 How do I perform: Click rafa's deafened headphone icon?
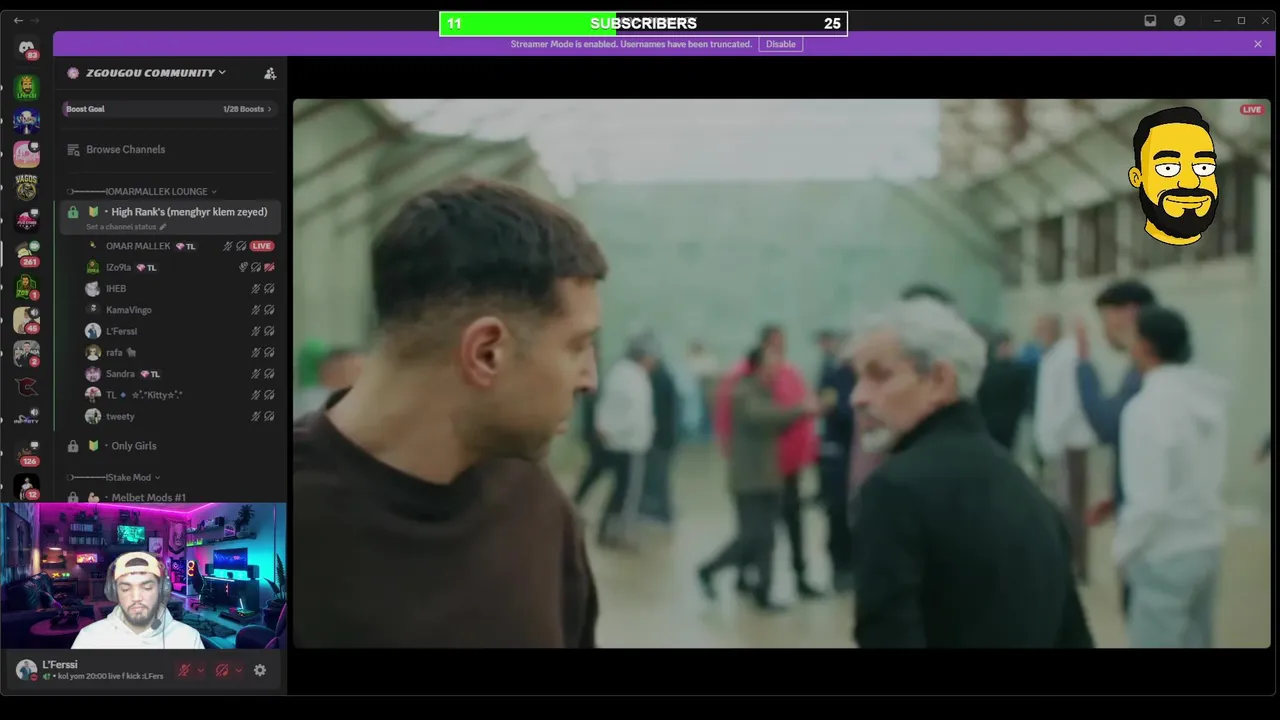pos(269,353)
